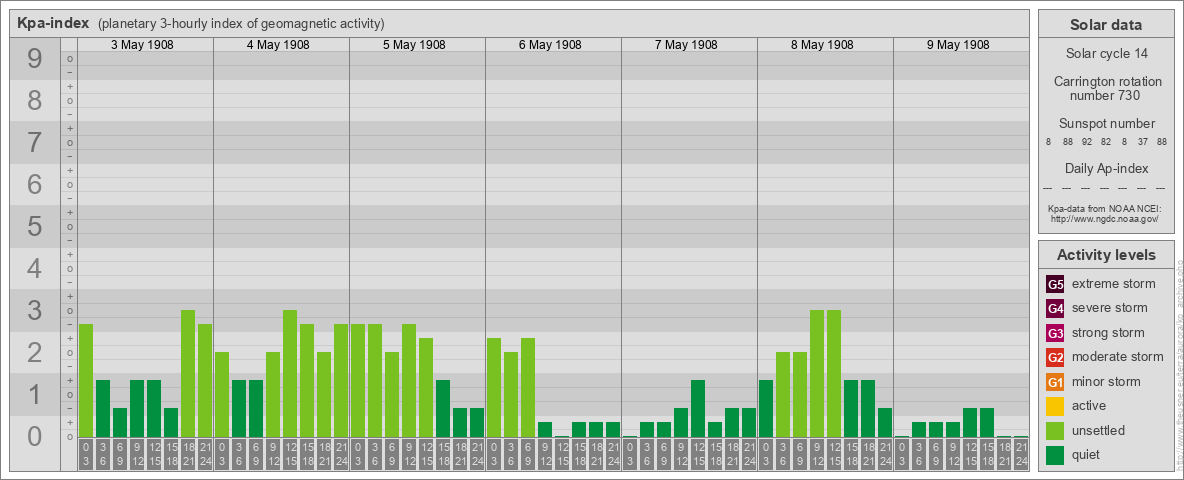This screenshot has height=480, width=1184.
Task: Click the '5 May 1908' date header
Action: tap(414, 45)
